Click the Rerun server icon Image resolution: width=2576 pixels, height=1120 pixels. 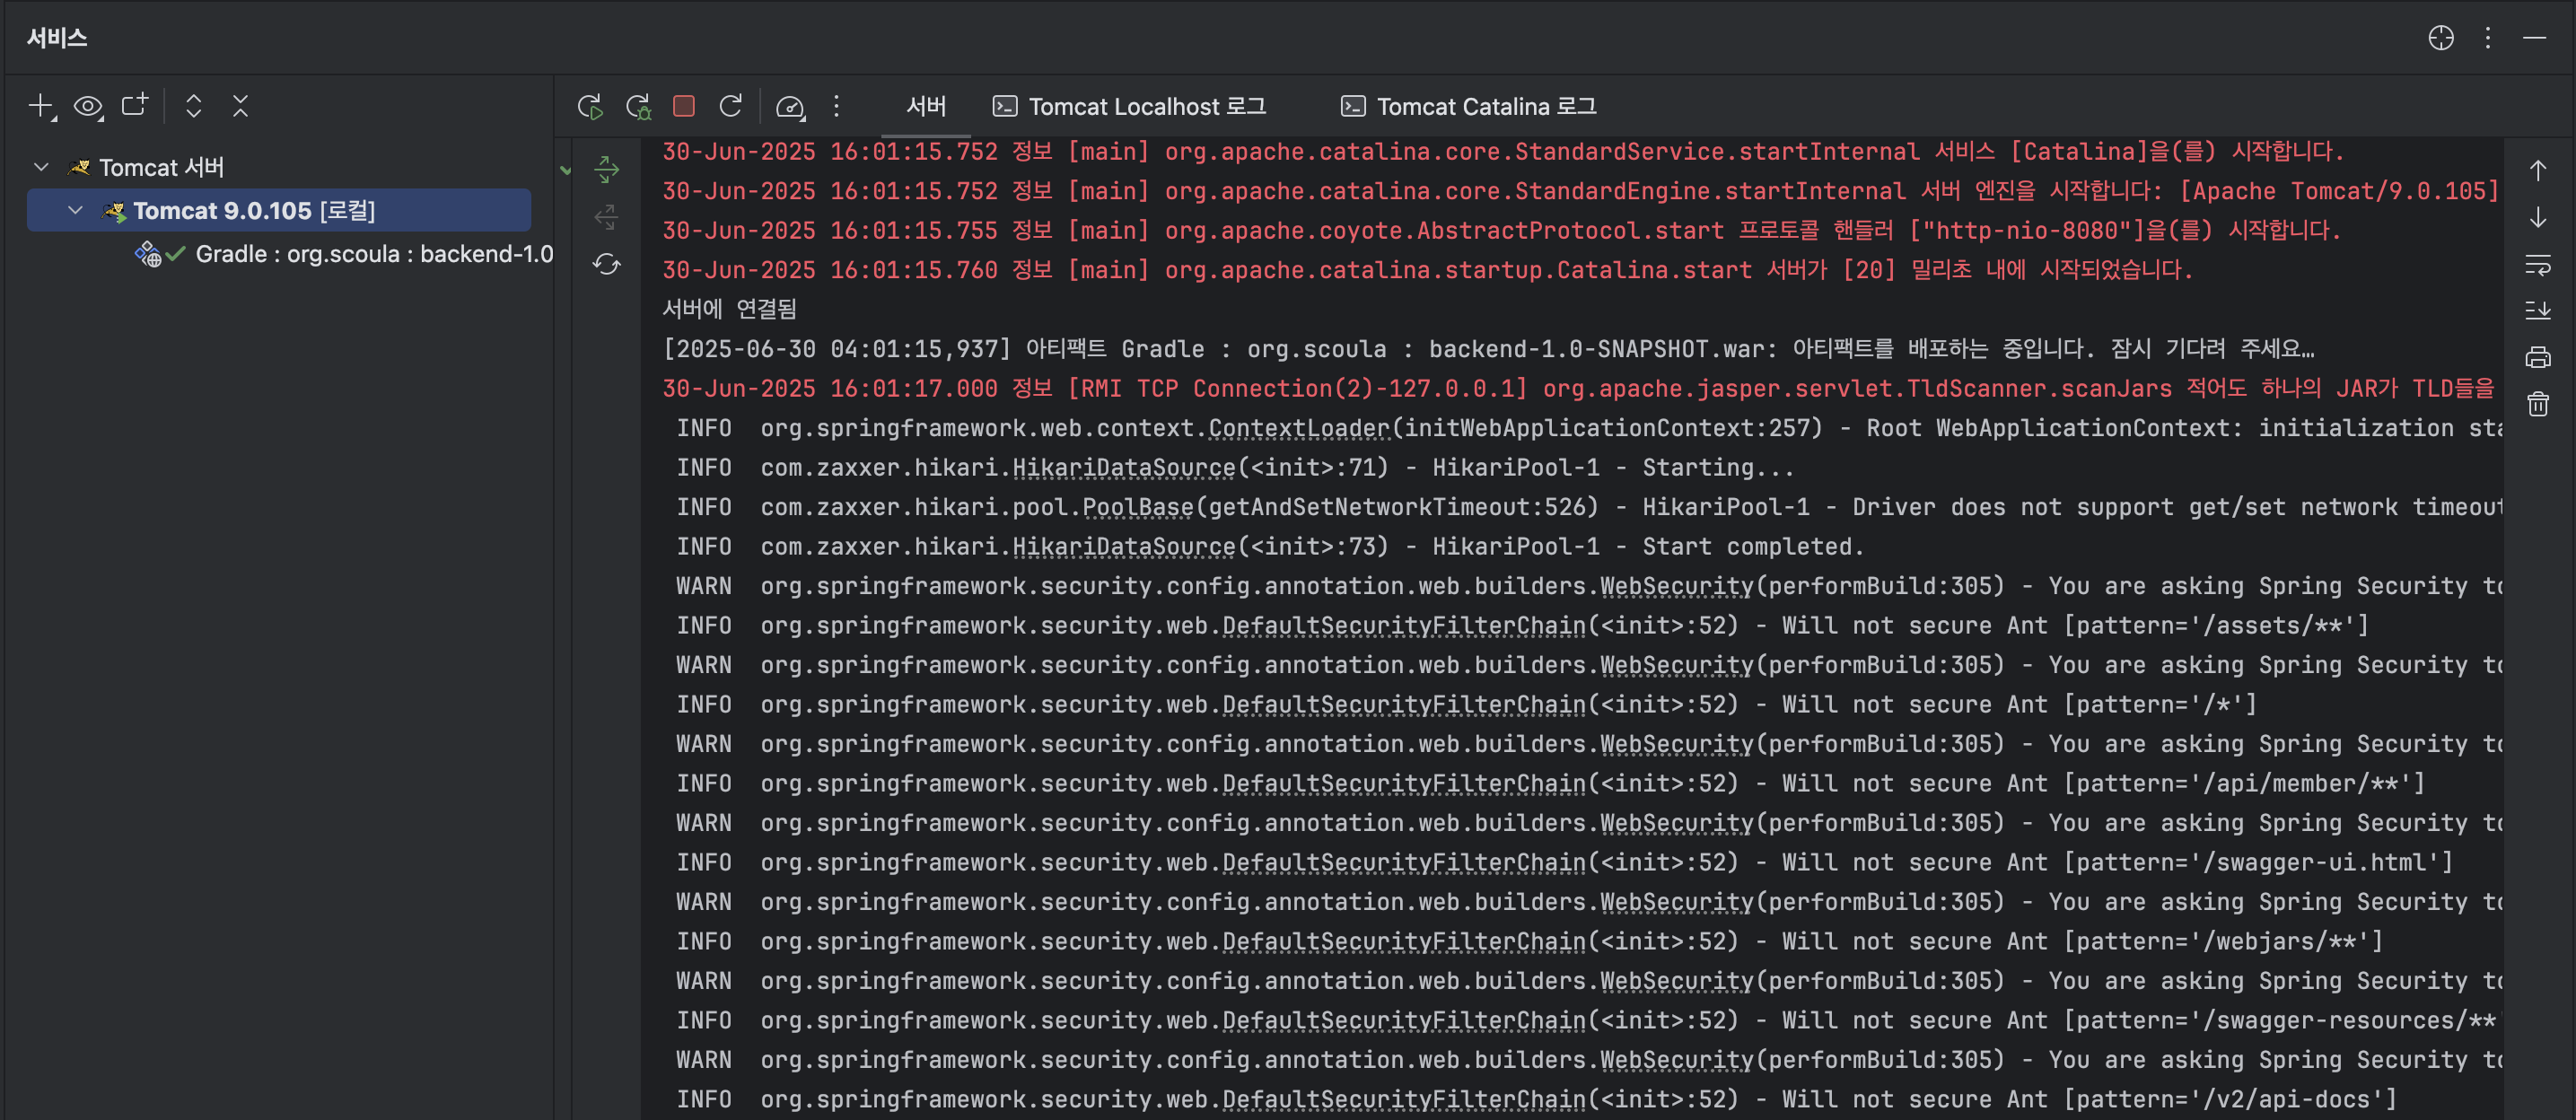(591, 106)
